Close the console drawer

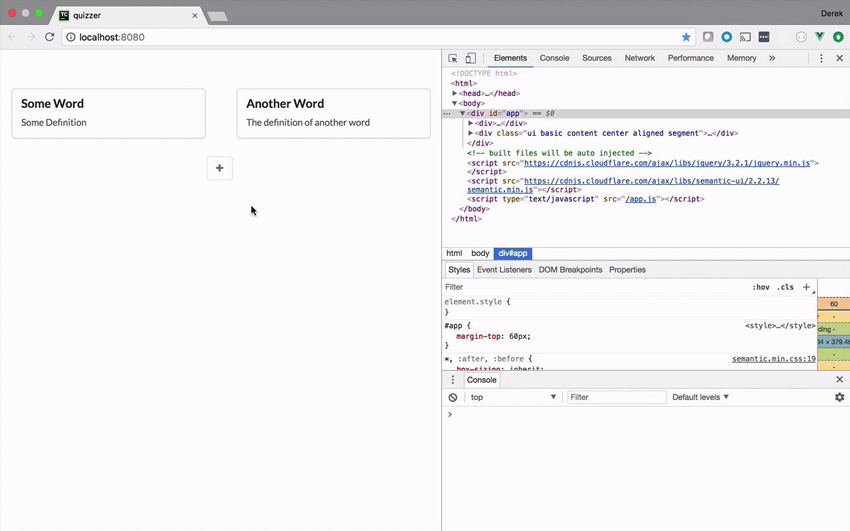(x=839, y=380)
